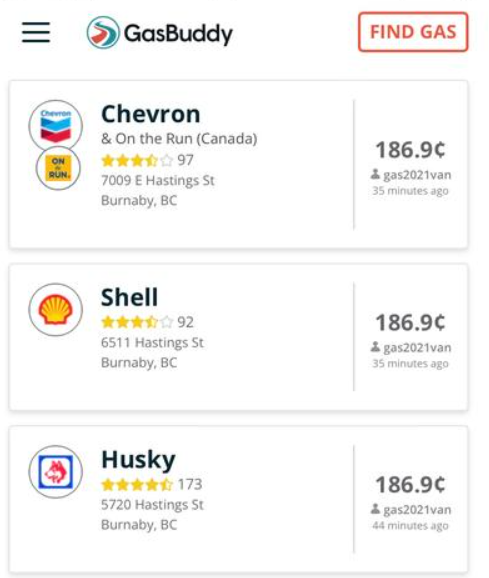Viewport: 489px width, 578px height.
Task: Click the GasBuddy logo icon
Action: (103, 32)
